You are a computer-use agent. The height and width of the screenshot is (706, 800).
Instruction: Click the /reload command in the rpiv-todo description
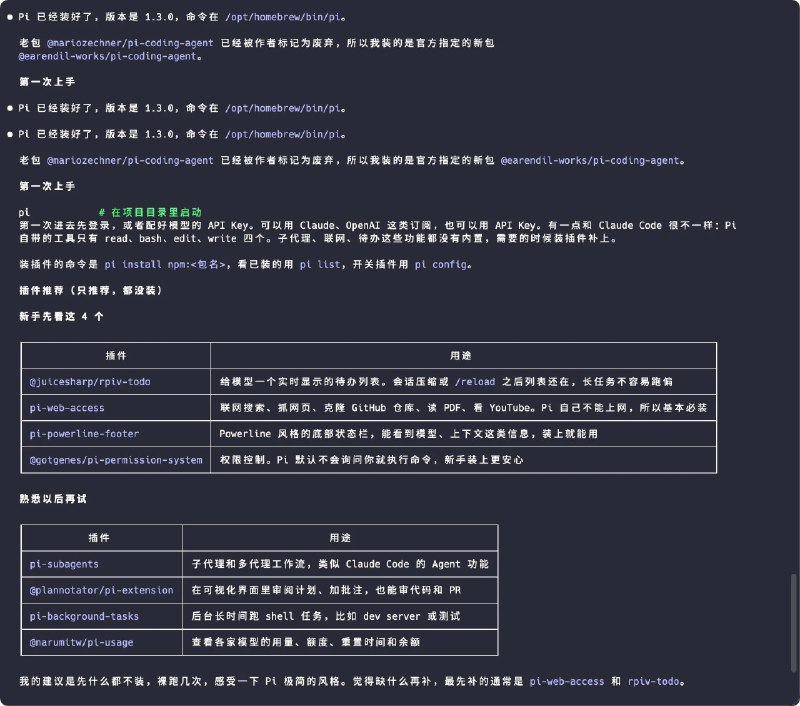[475, 382]
